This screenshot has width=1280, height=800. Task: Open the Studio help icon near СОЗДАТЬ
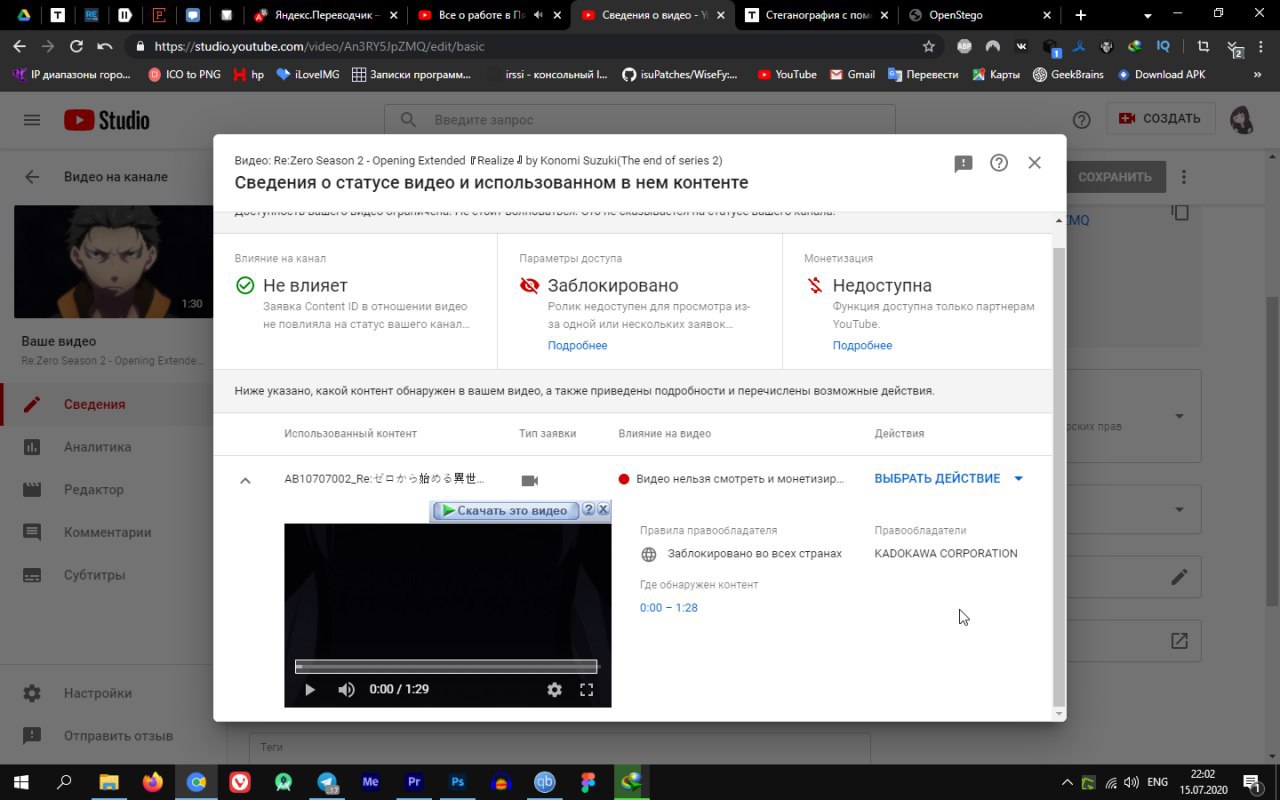click(x=1081, y=119)
